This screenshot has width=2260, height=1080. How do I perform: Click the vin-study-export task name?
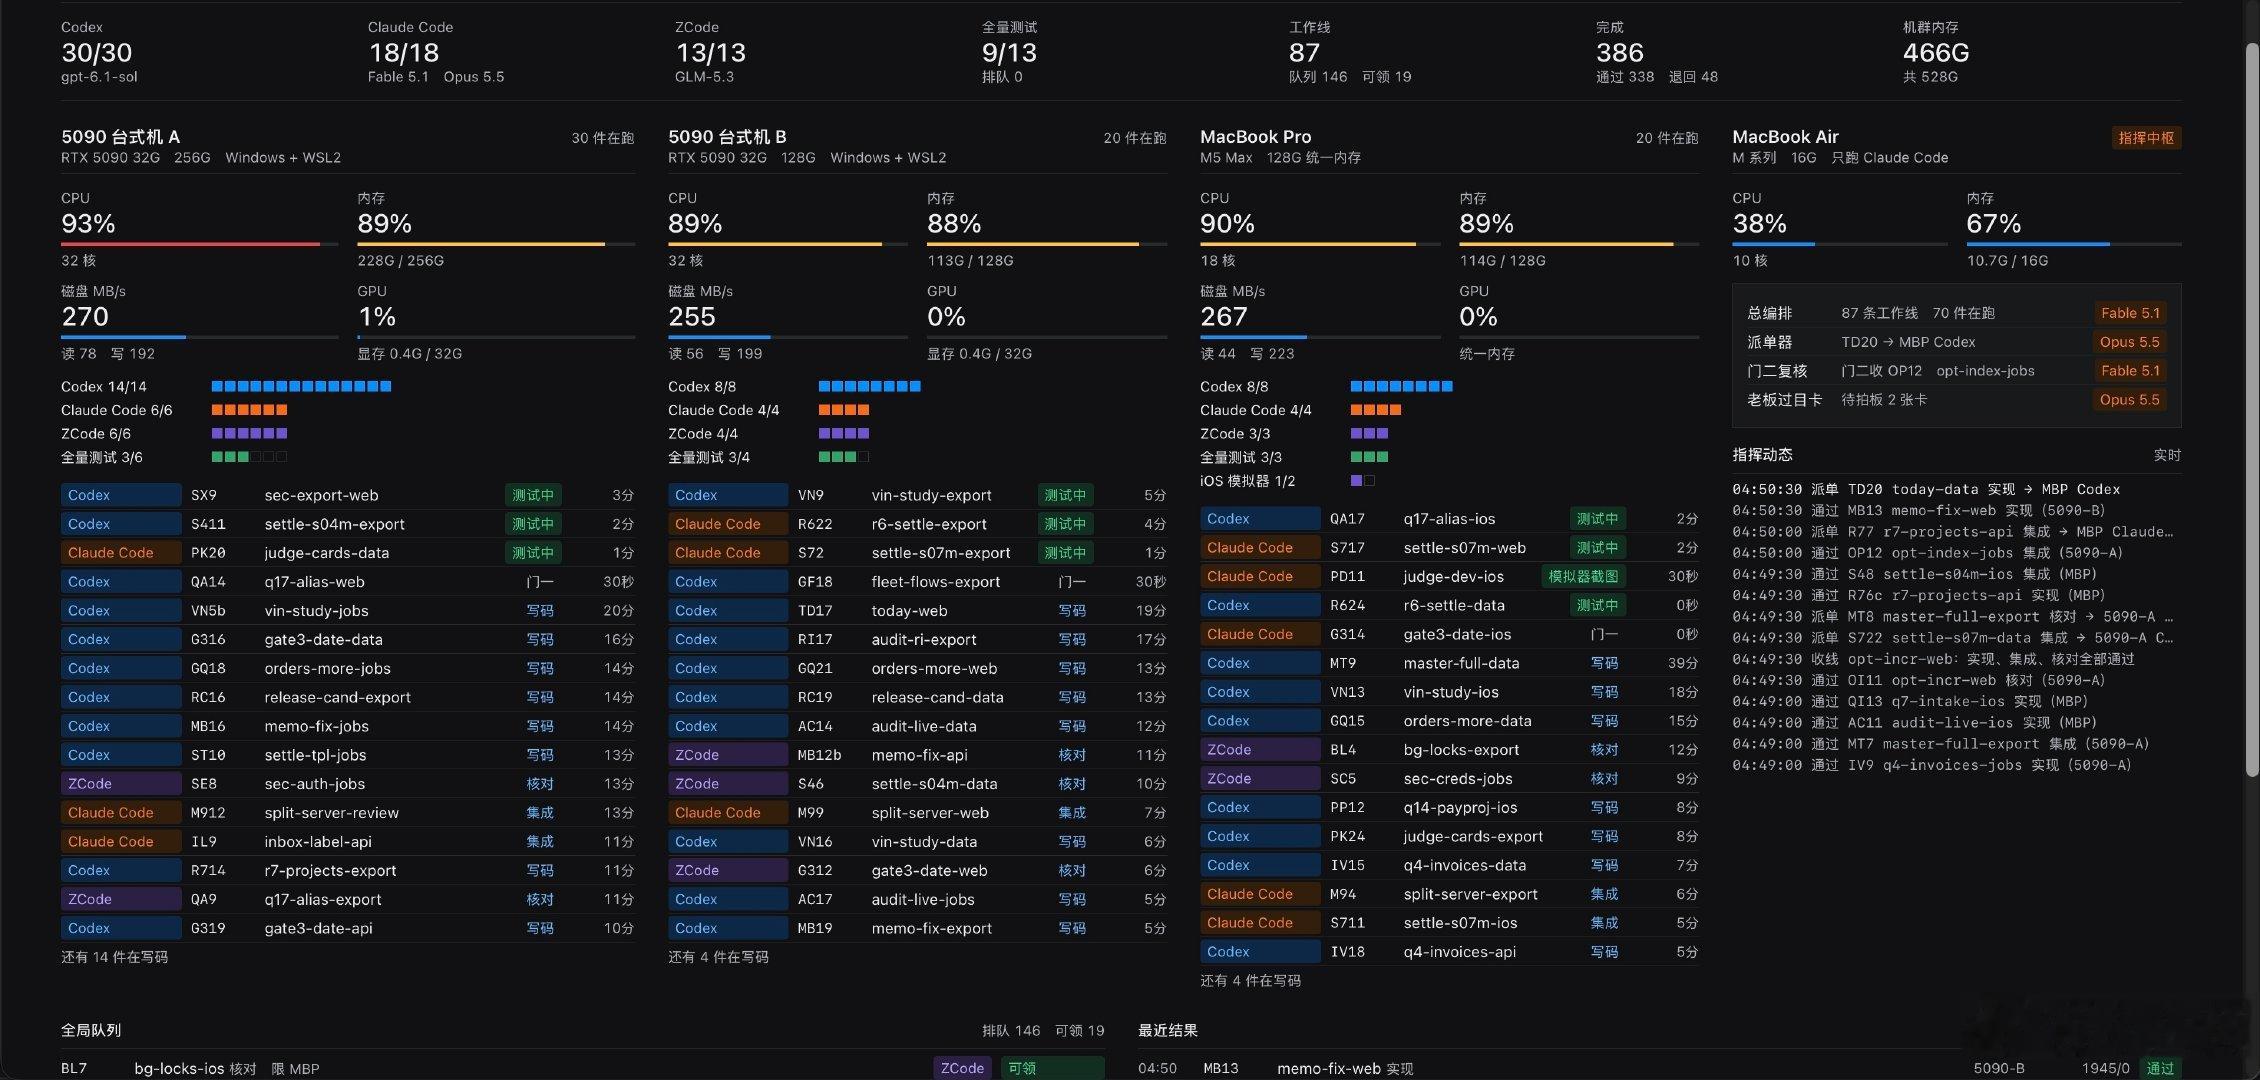(931, 495)
